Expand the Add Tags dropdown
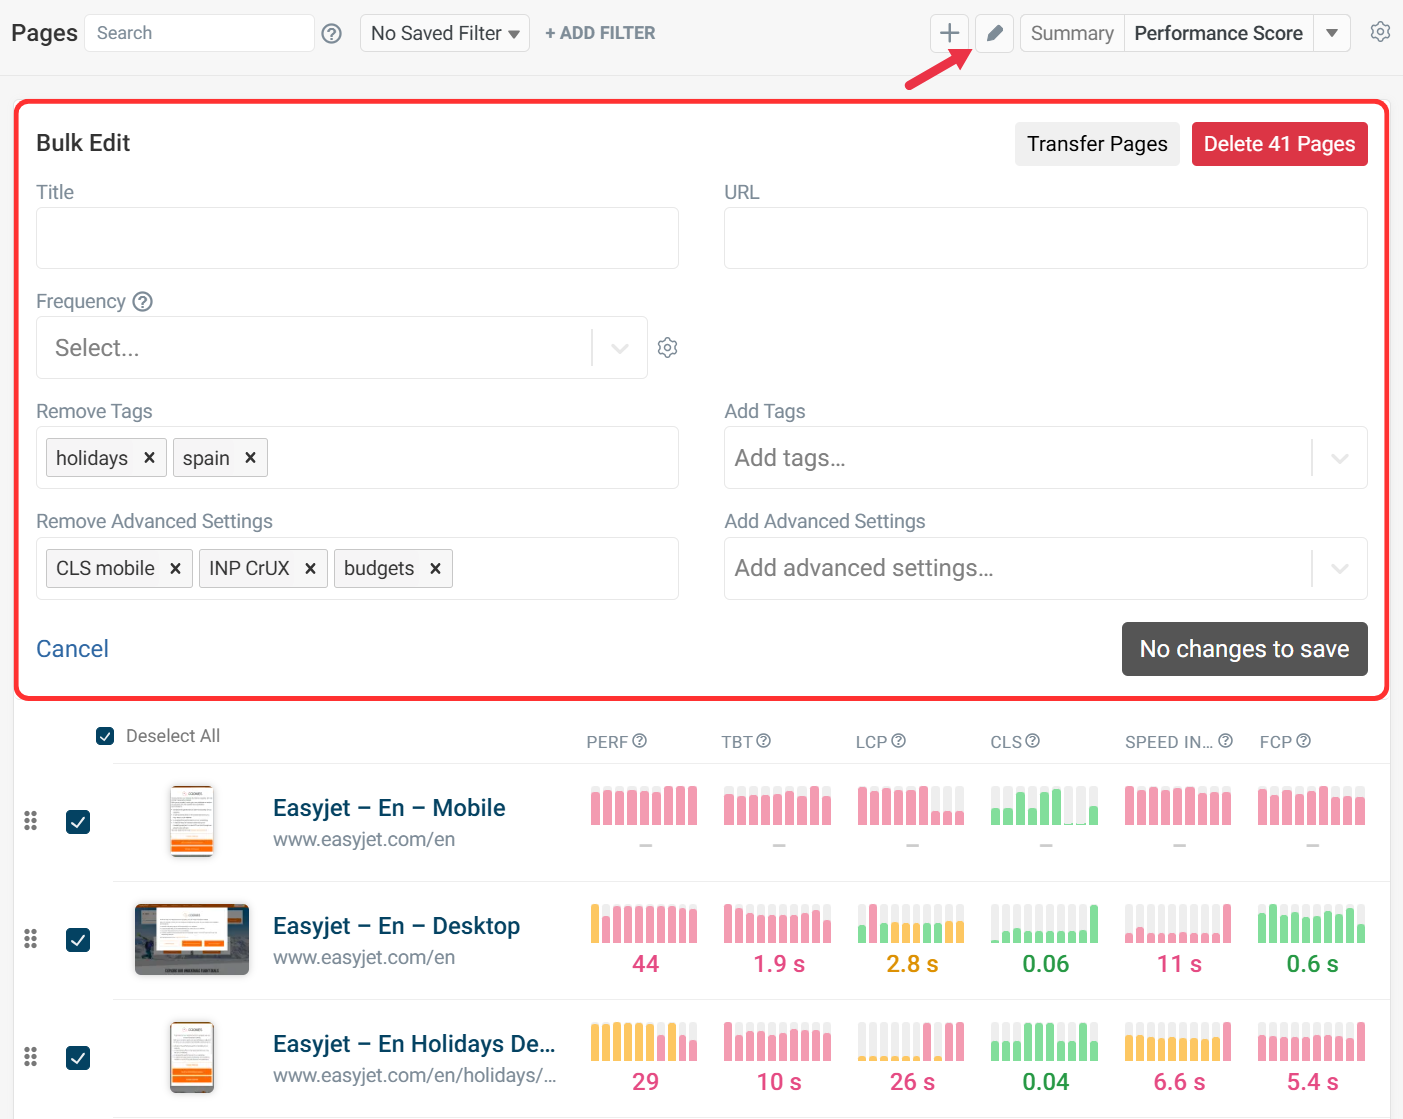Image resolution: width=1403 pixels, height=1119 pixels. pyautogui.click(x=1339, y=458)
